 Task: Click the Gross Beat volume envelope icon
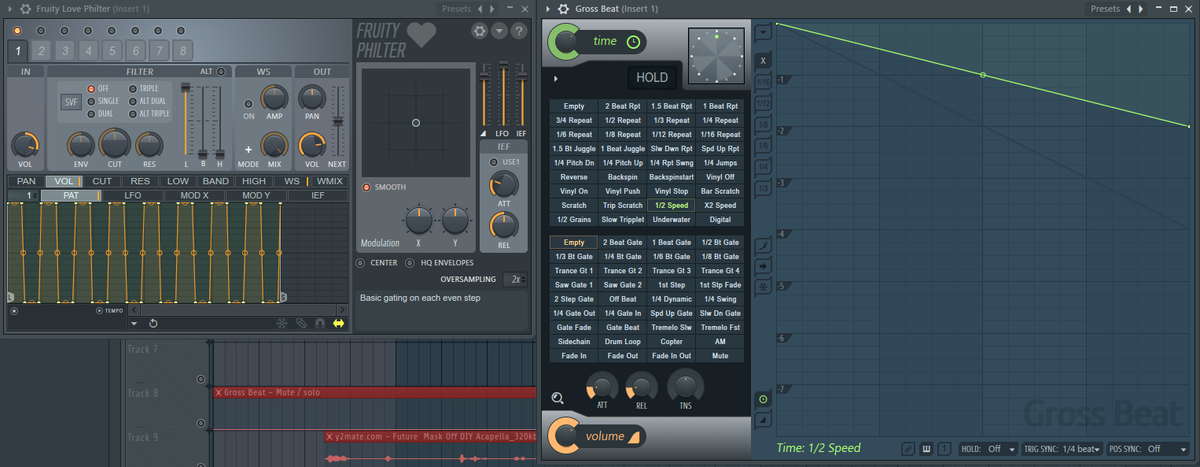coord(633,437)
